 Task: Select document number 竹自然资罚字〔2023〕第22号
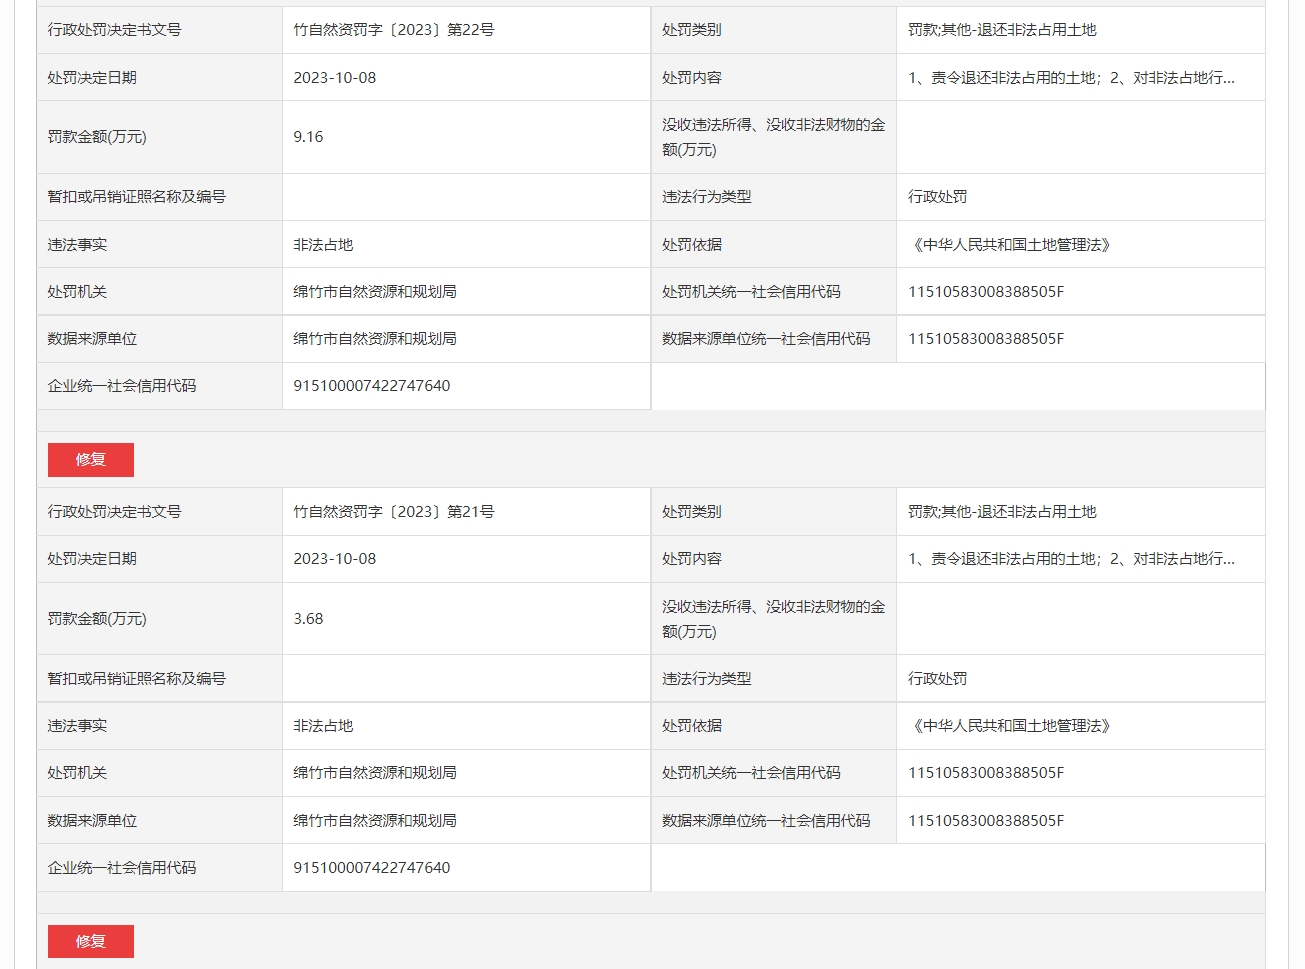(393, 30)
